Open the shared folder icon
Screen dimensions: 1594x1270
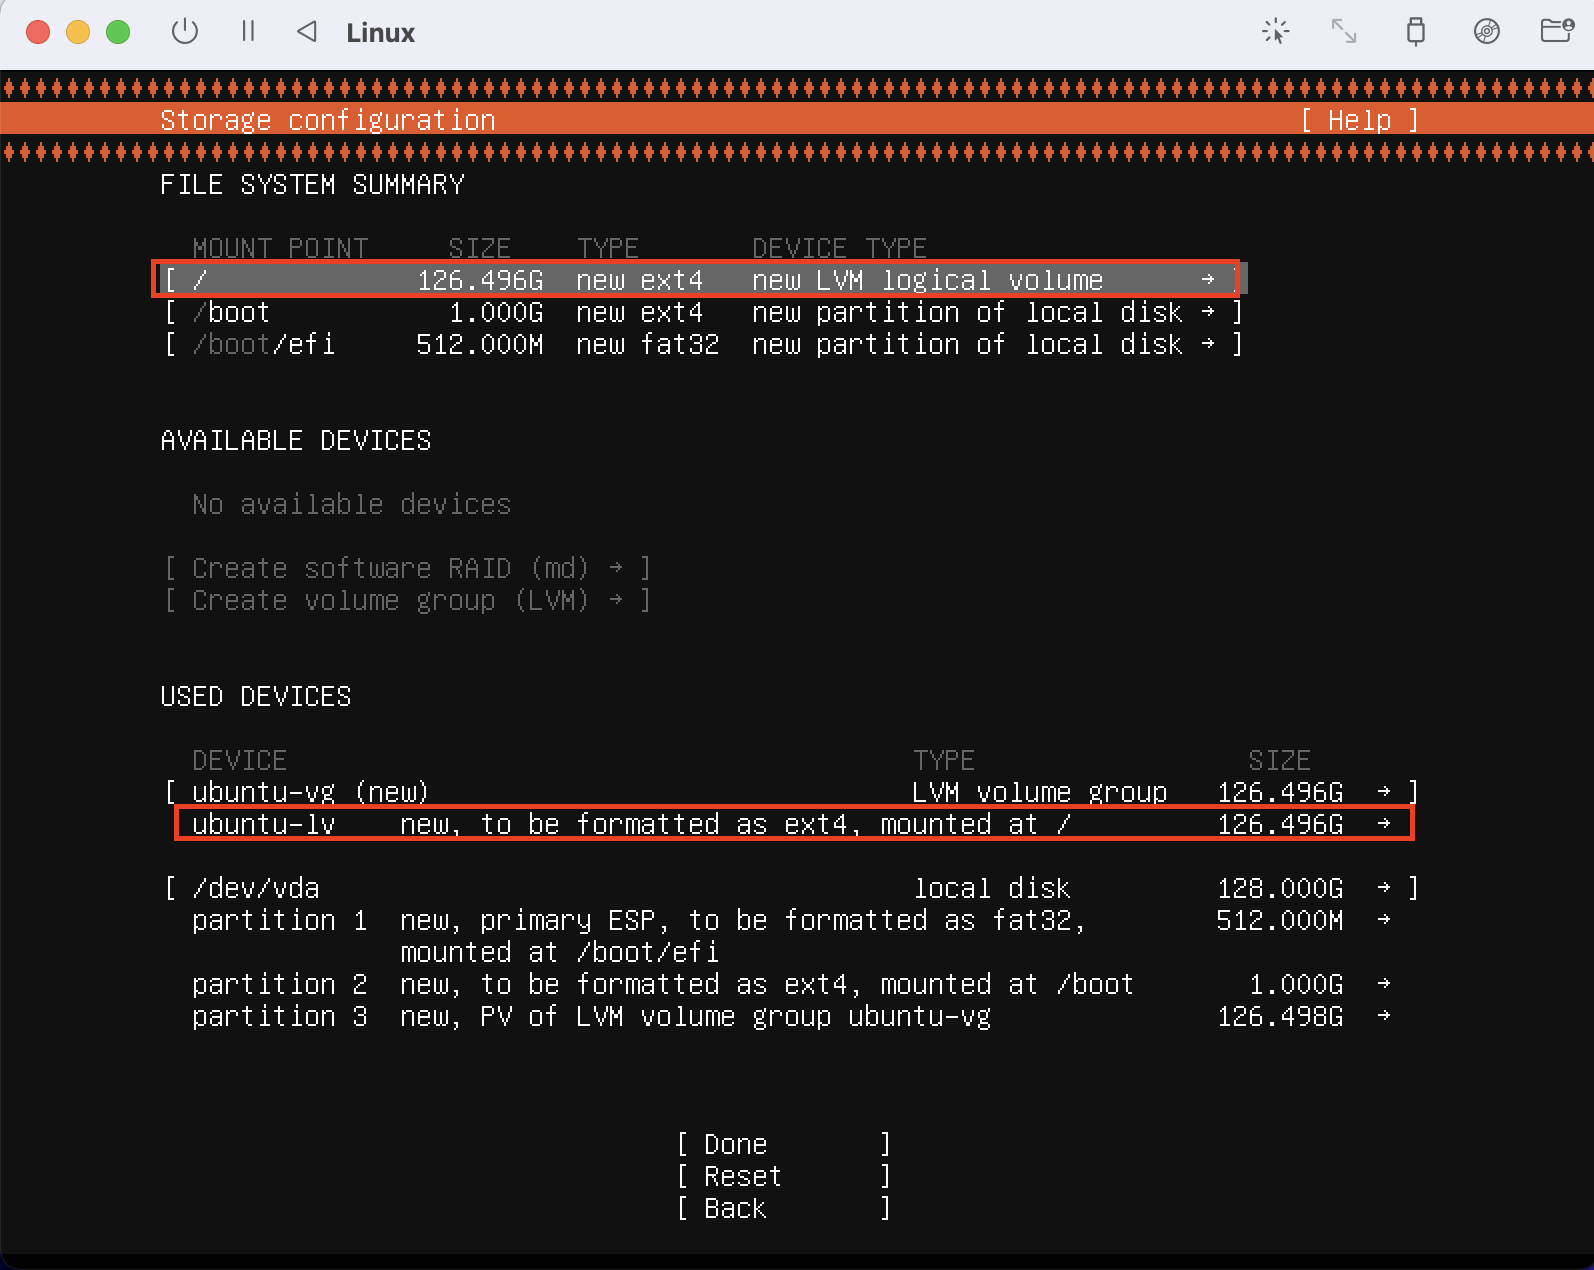click(1557, 31)
